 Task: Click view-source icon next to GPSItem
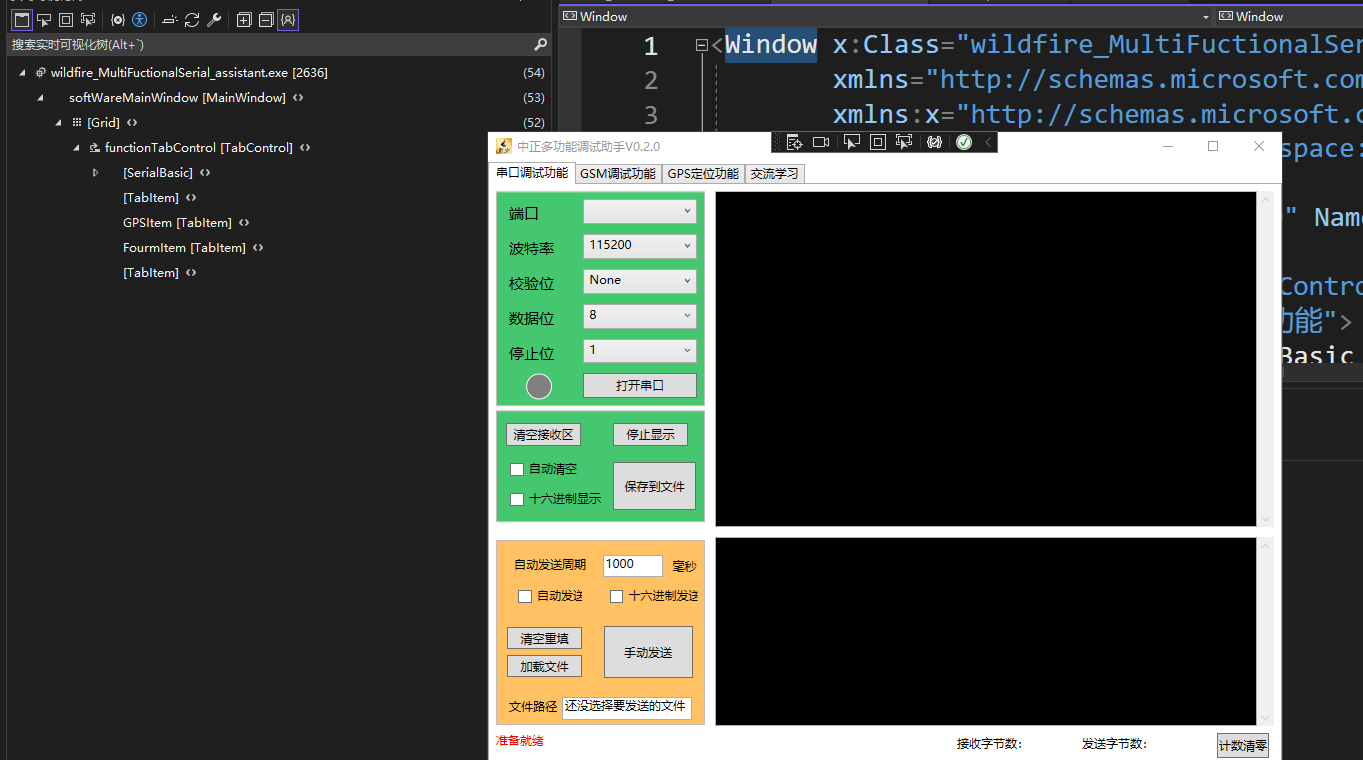(244, 223)
